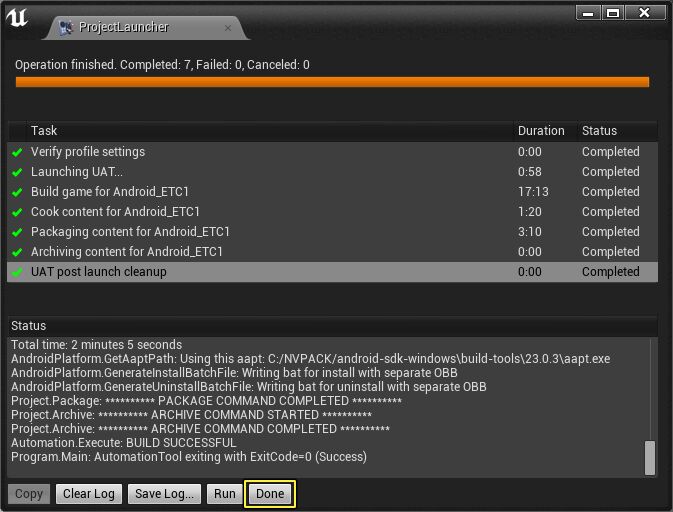Click the 3:10 duration value

[x=530, y=232]
